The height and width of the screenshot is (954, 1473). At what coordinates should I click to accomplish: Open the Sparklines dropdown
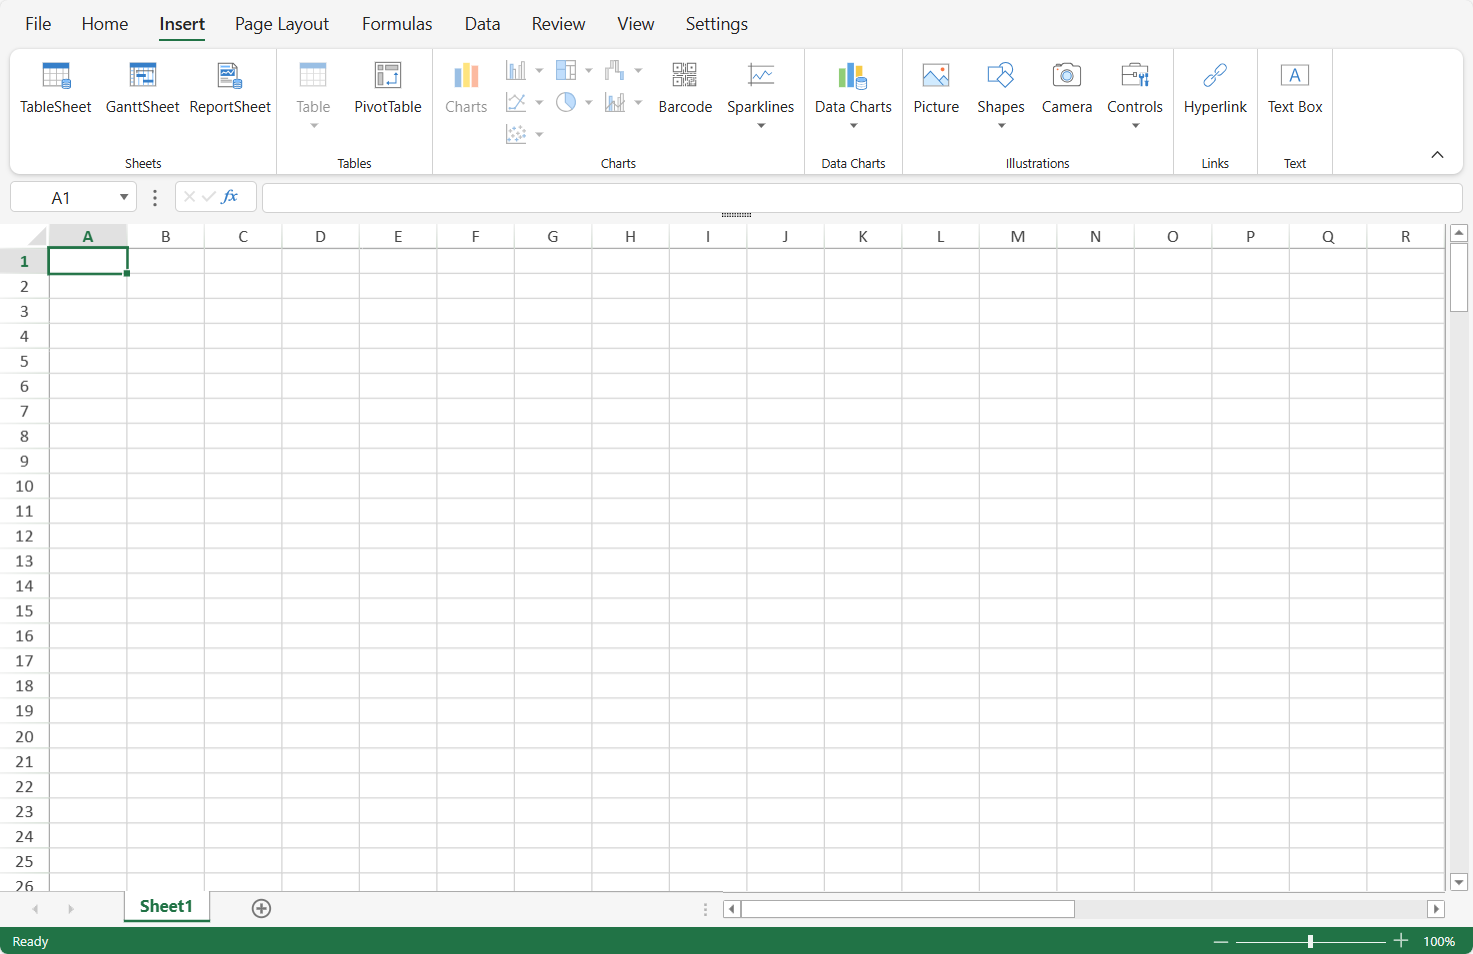tap(761, 126)
